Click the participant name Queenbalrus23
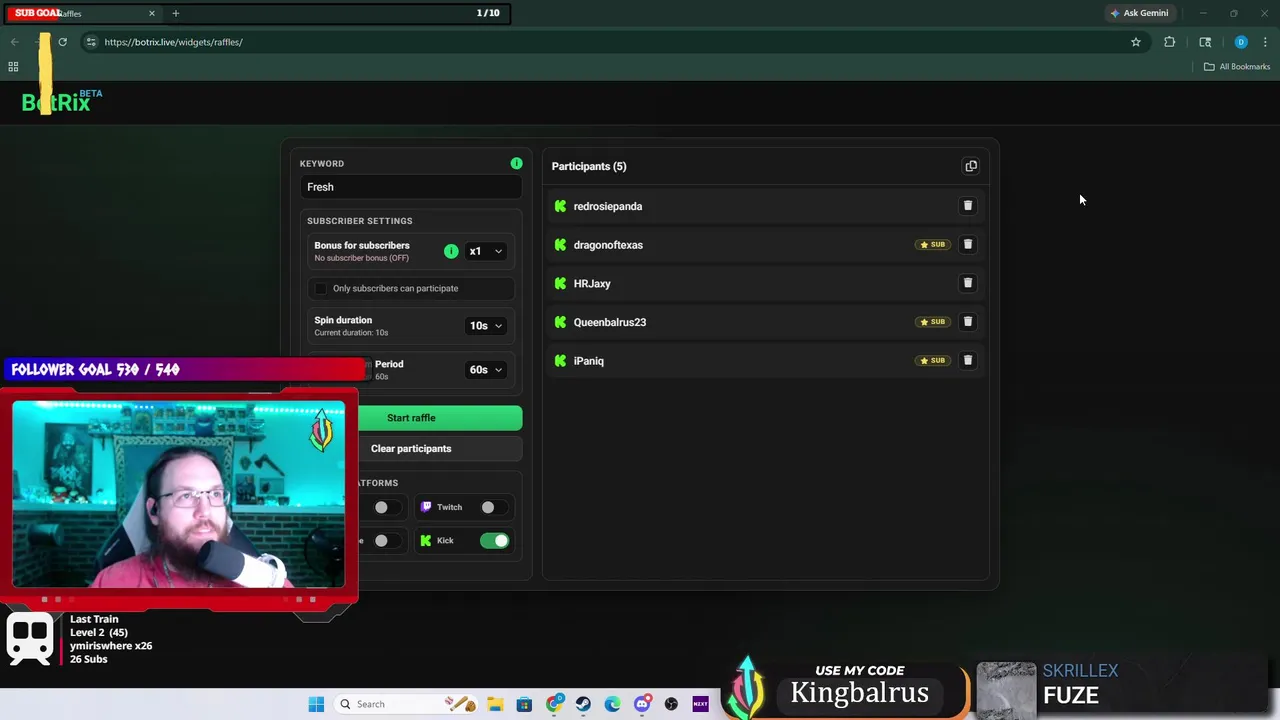This screenshot has width=1280, height=720. pyautogui.click(x=610, y=322)
